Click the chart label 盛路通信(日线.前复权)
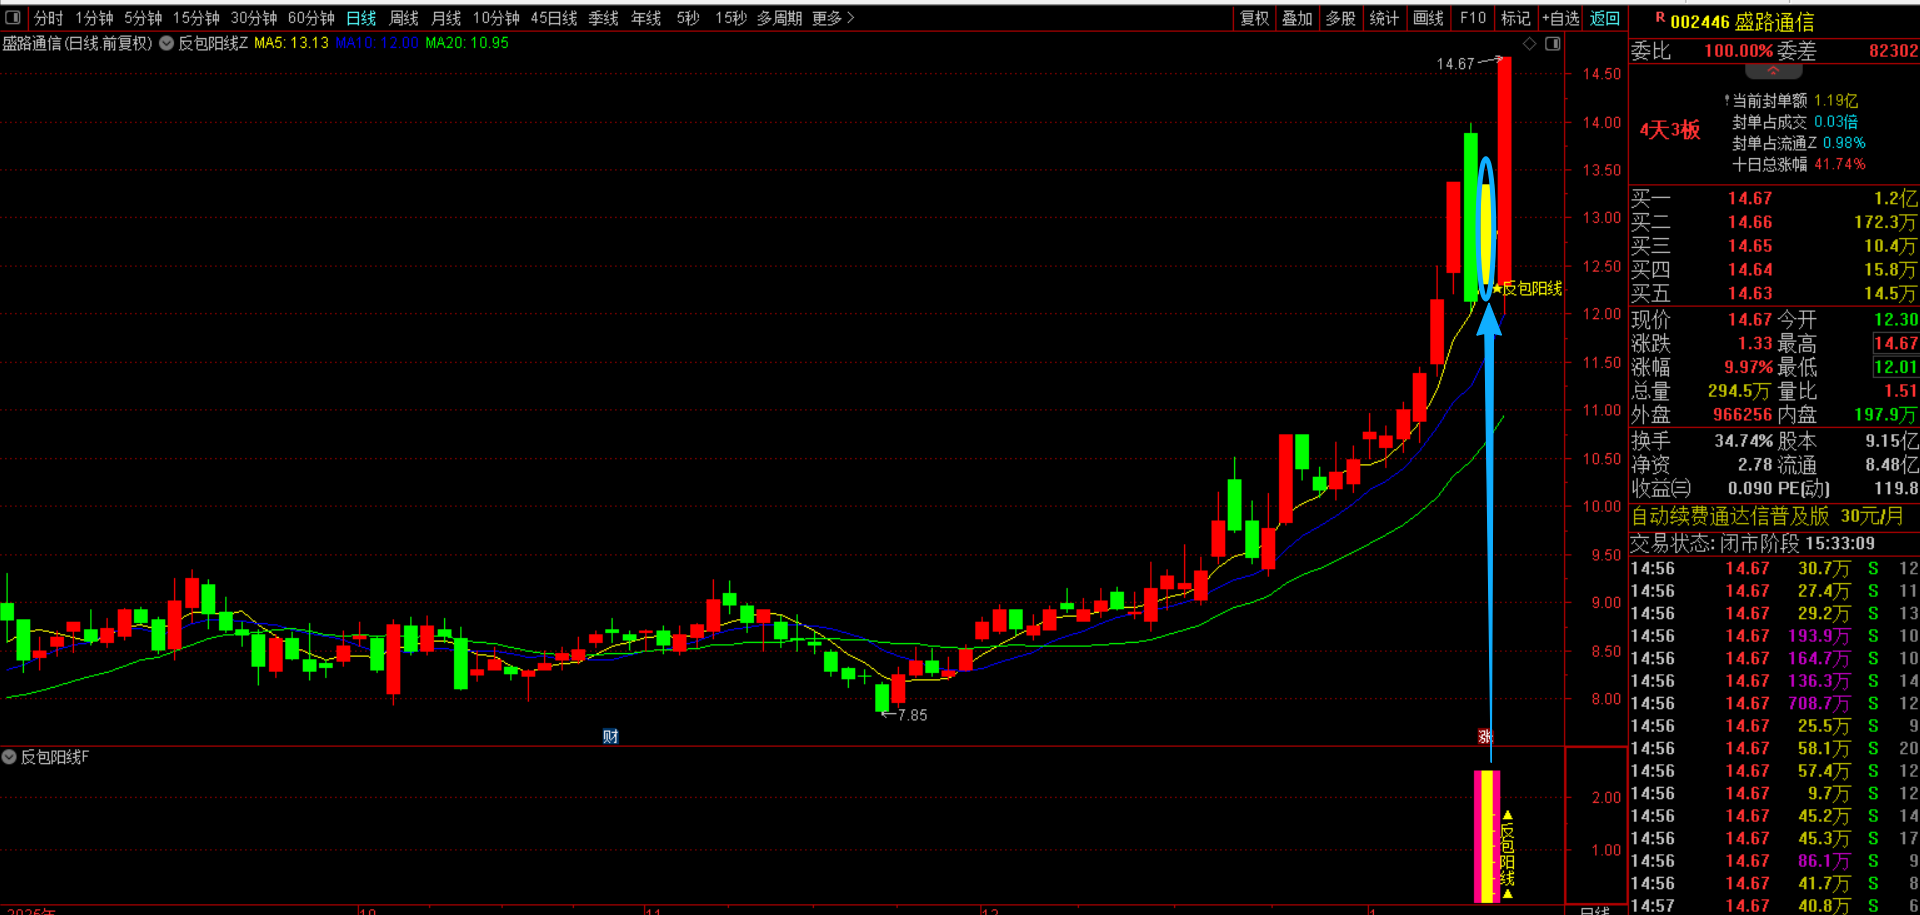The height and width of the screenshot is (915, 1920). click(77, 43)
